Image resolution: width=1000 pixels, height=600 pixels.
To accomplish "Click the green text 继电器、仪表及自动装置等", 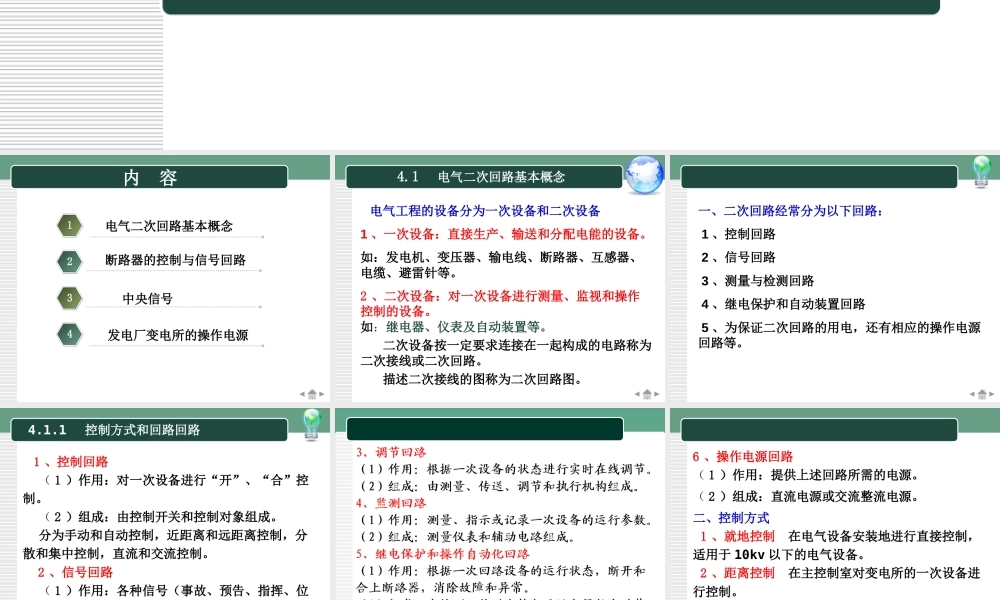I will pos(467,326).
